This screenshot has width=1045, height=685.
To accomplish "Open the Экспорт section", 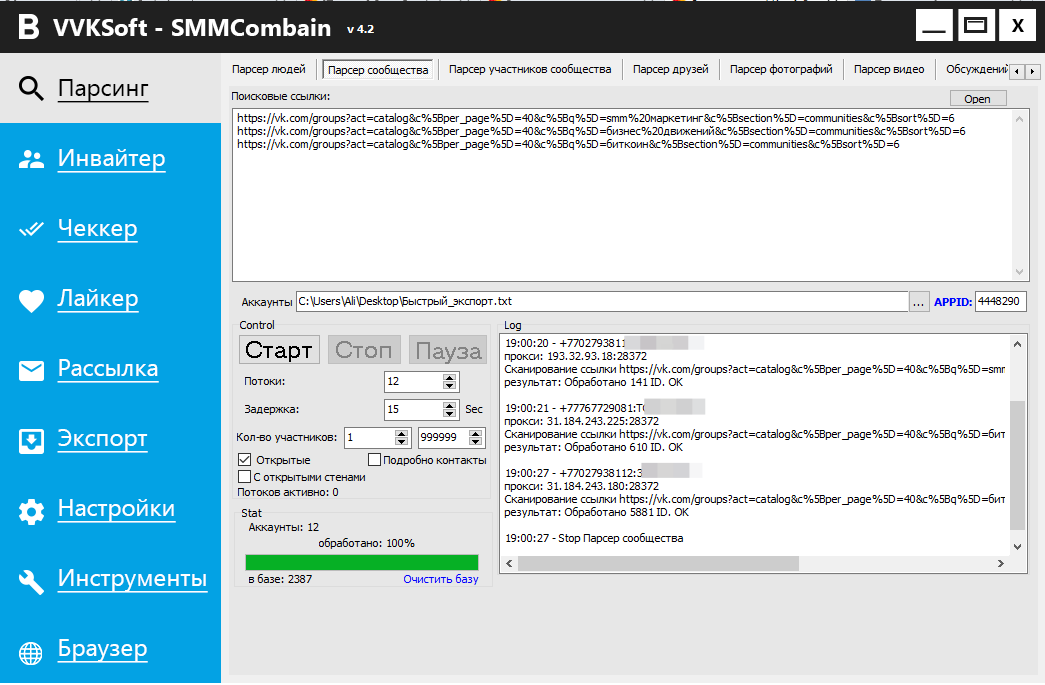I will (102, 438).
